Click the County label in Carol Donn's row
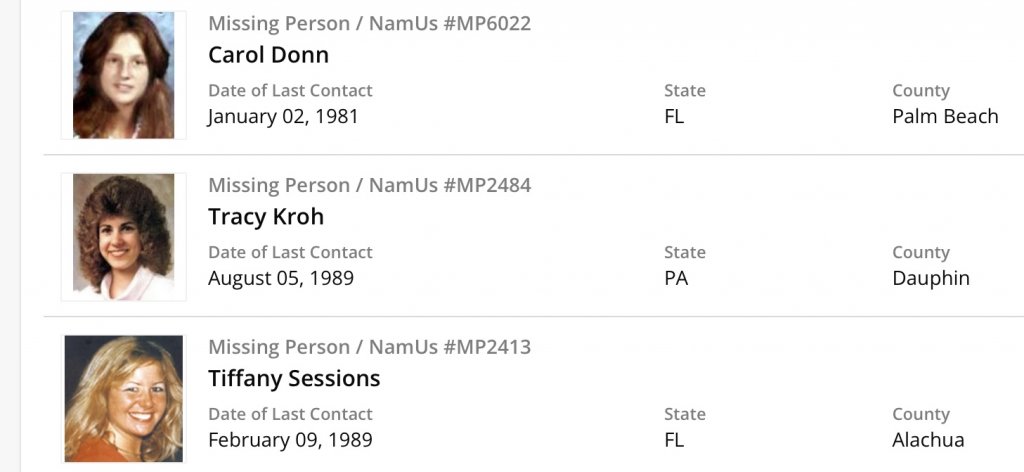The height and width of the screenshot is (472, 1024). 920,90
